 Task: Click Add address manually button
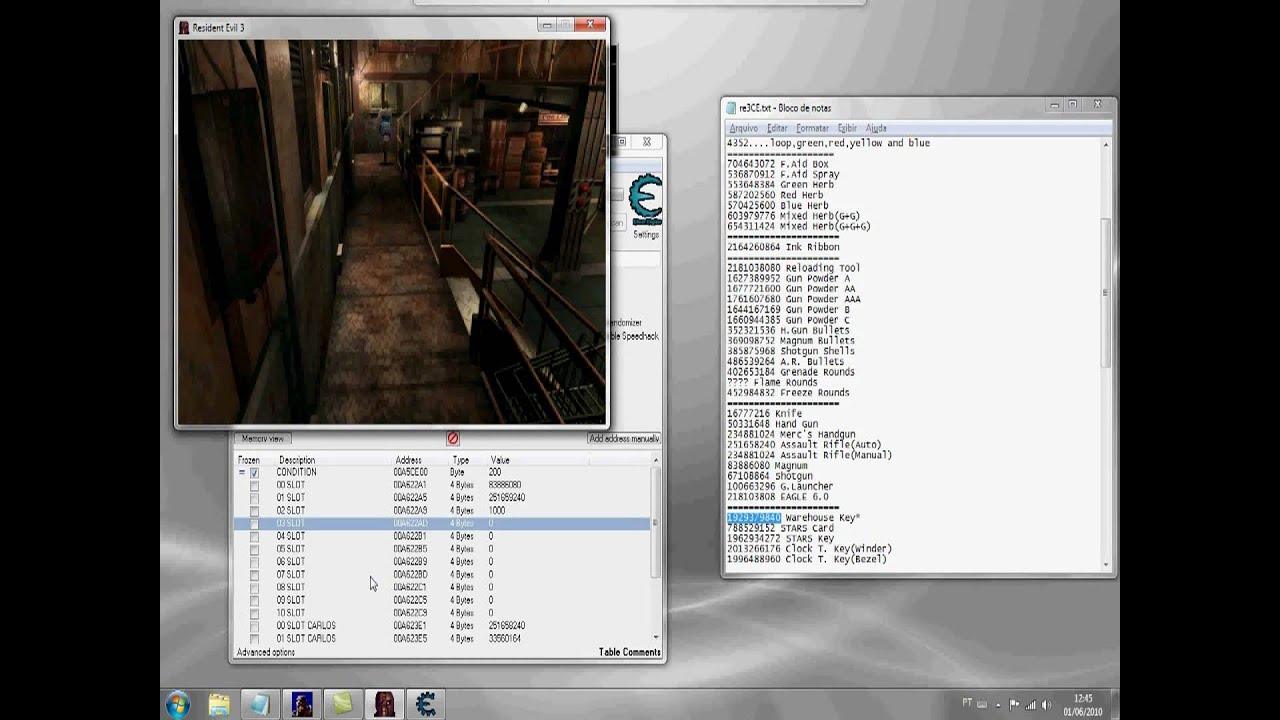pos(624,438)
